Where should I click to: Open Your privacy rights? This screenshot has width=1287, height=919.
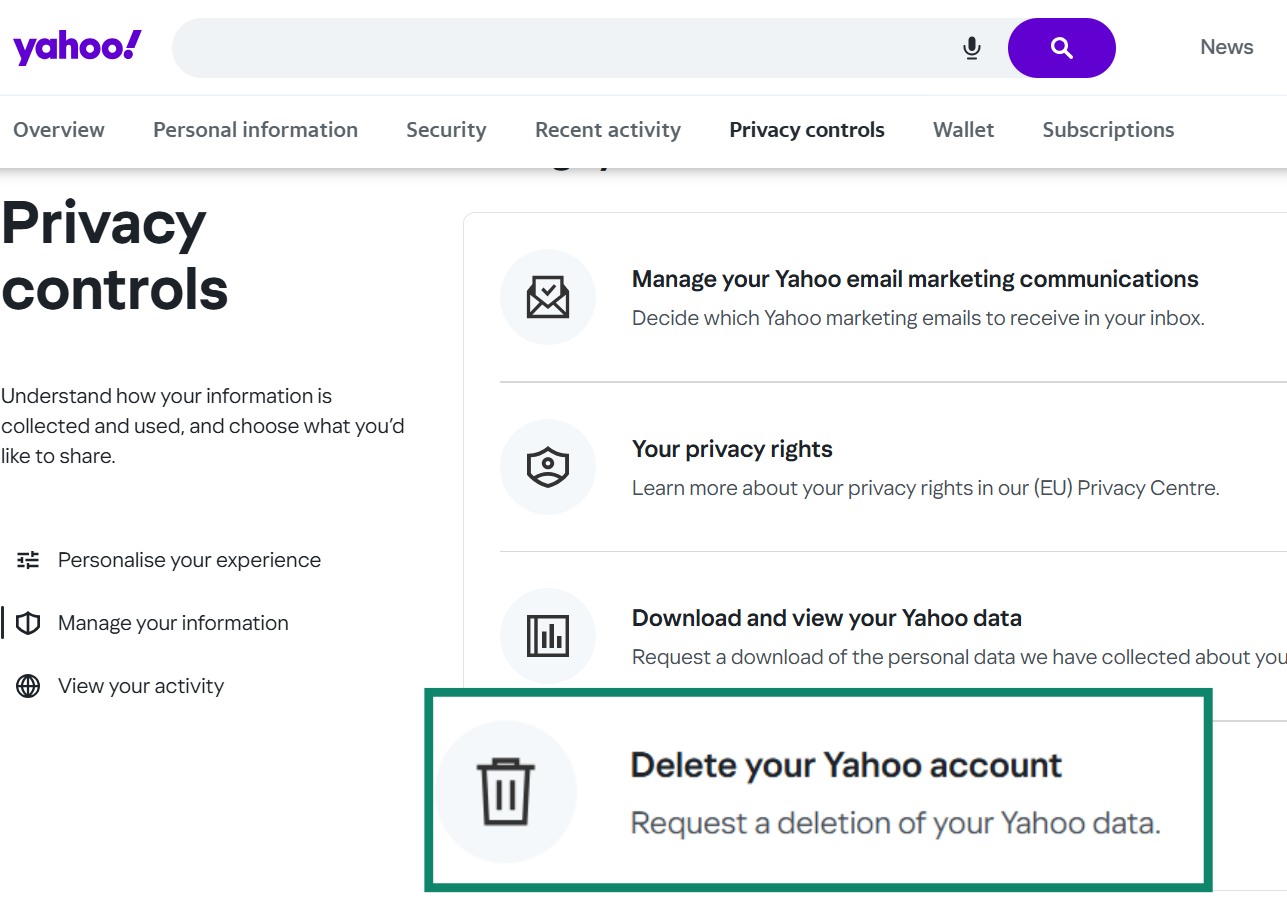tap(731, 449)
